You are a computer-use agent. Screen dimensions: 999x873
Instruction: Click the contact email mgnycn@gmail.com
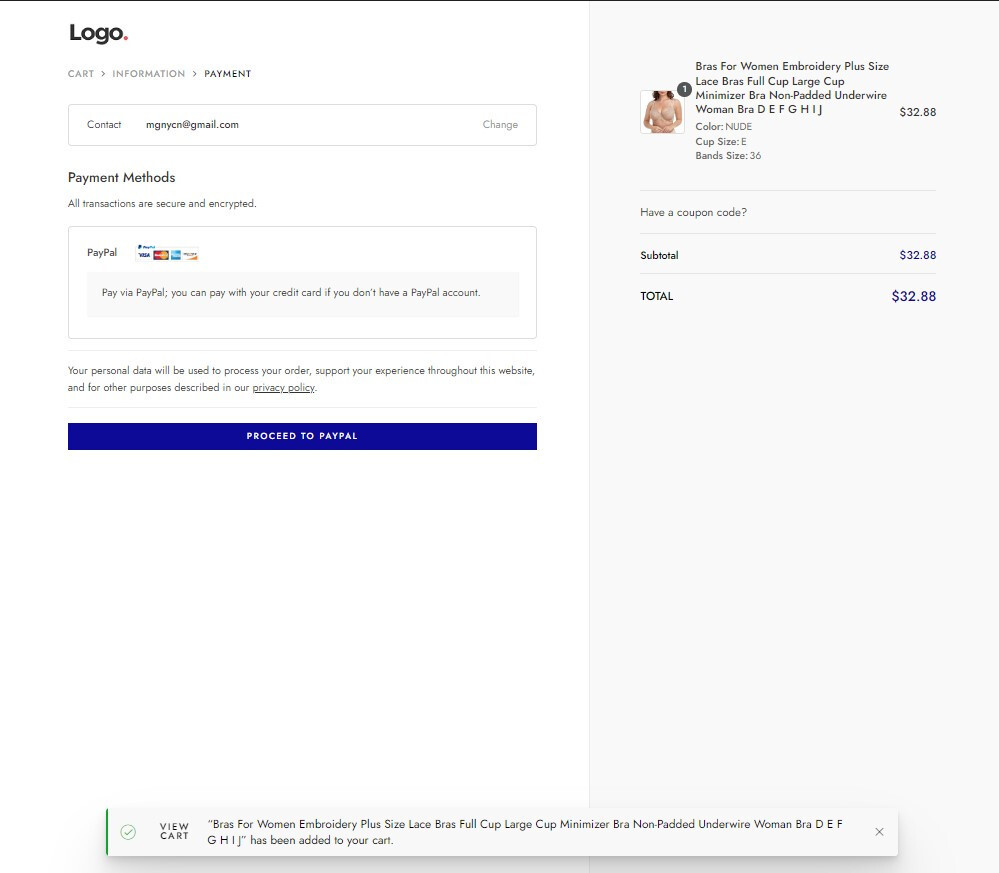pyautogui.click(x=192, y=125)
